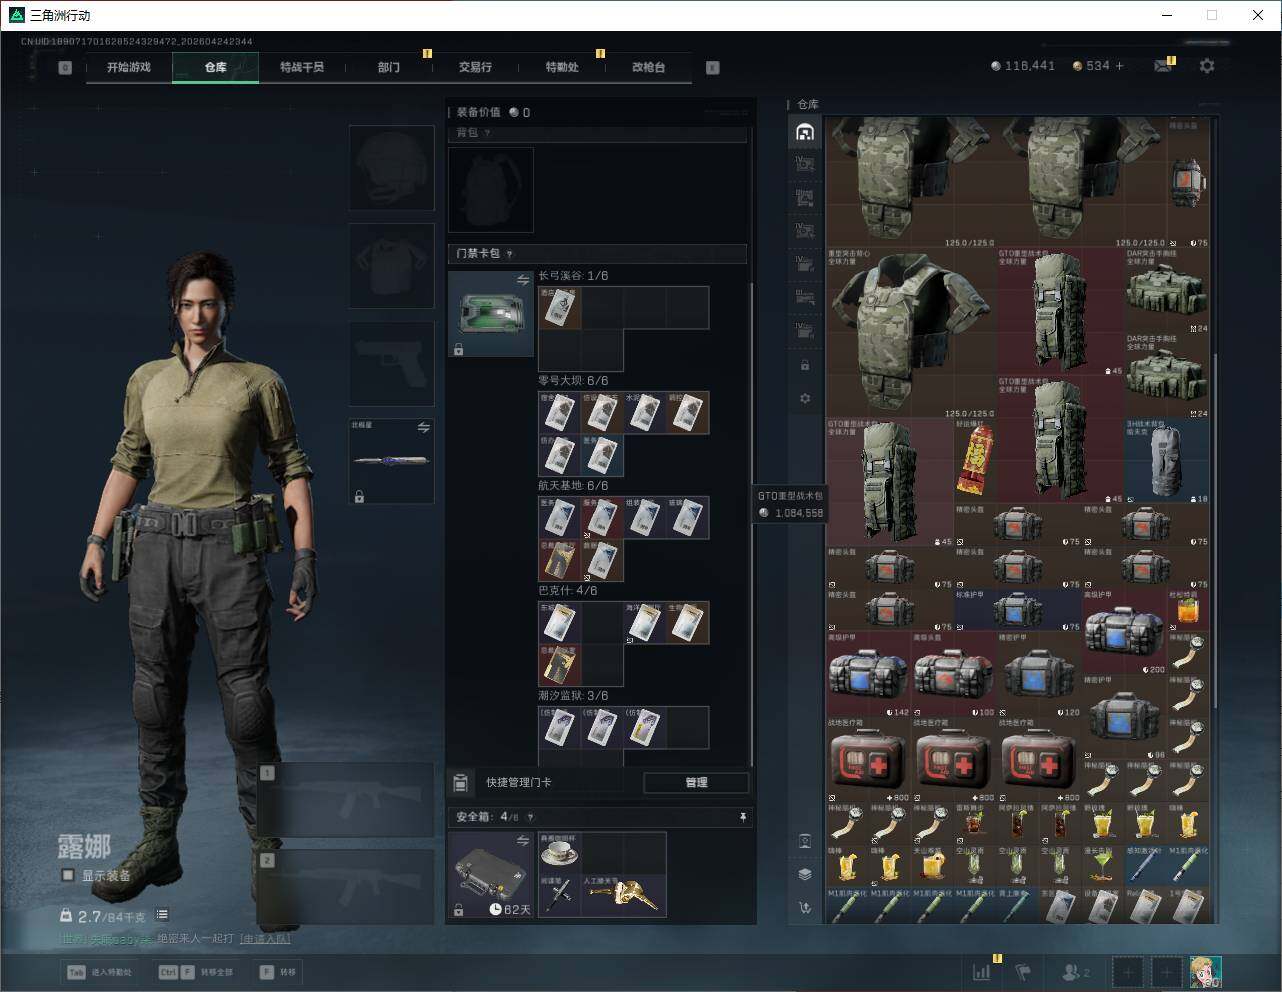Select the main warehouse storage icon
The image size is (1282, 992).
tap(805, 132)
